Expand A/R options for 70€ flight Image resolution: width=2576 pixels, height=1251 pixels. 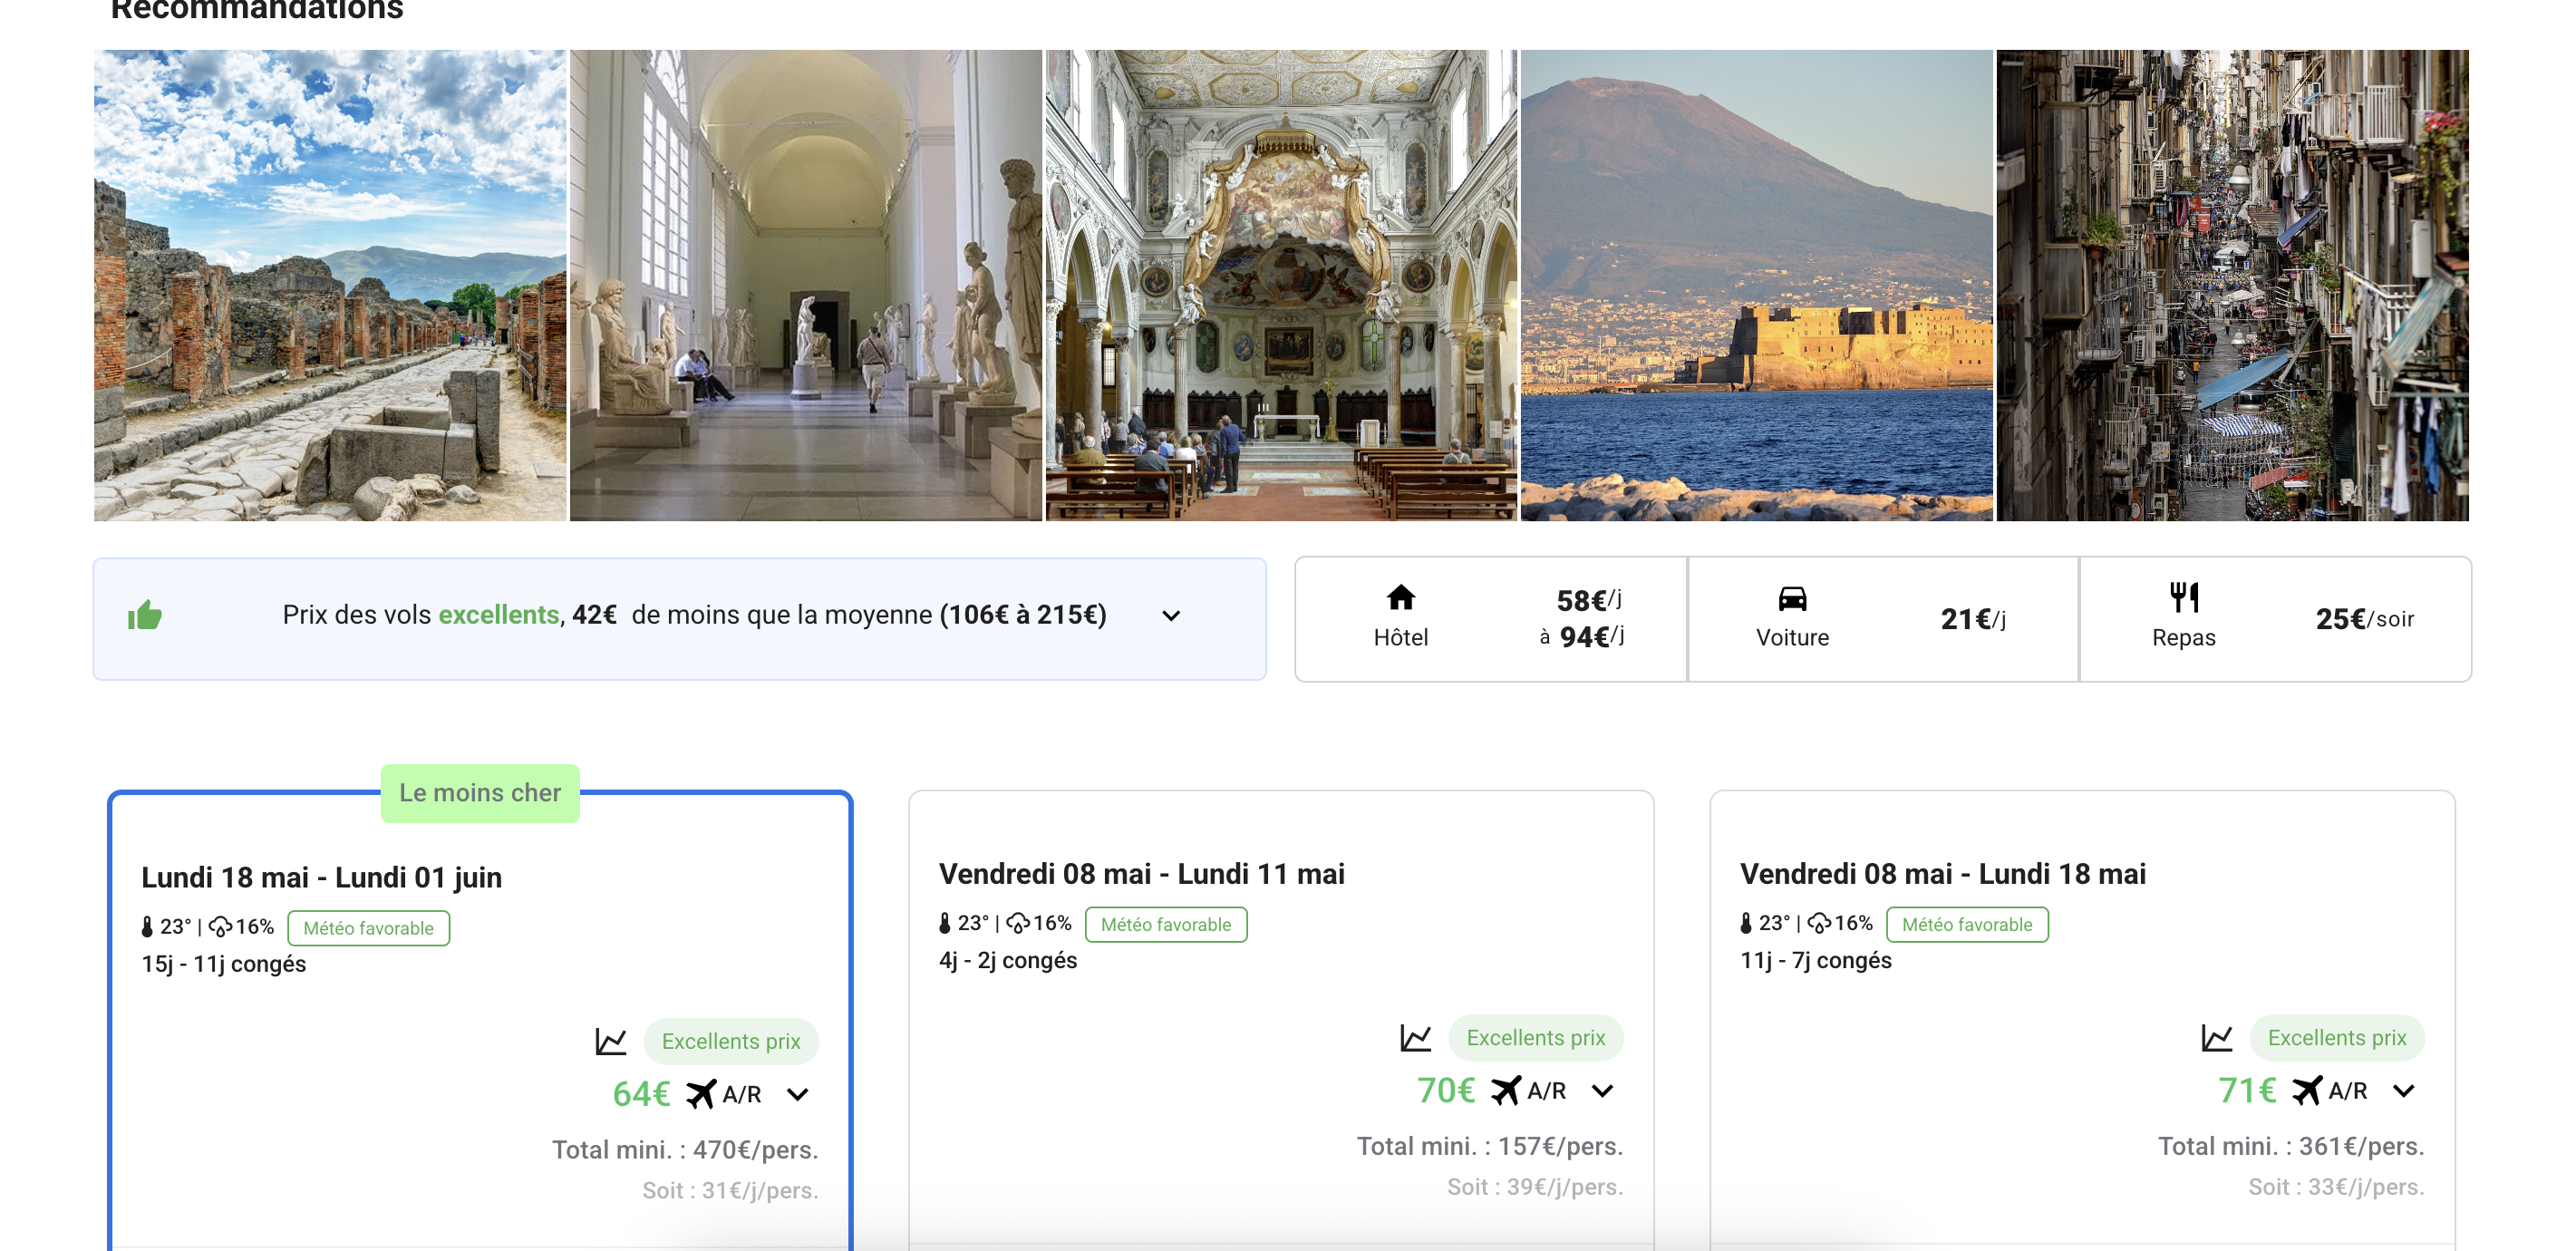pos(1602,1091)
